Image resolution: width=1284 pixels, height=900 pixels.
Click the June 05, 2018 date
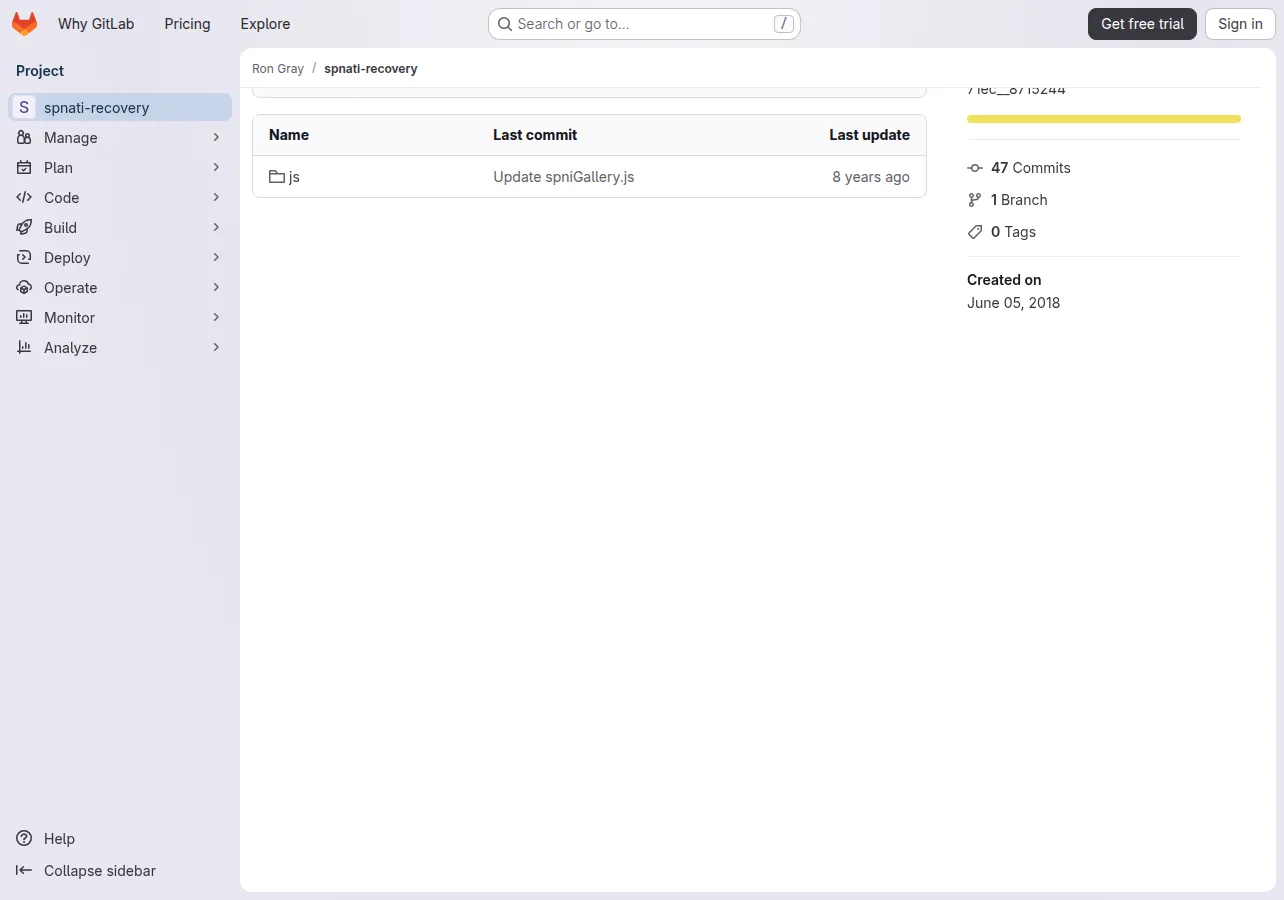coord(1013,303)
